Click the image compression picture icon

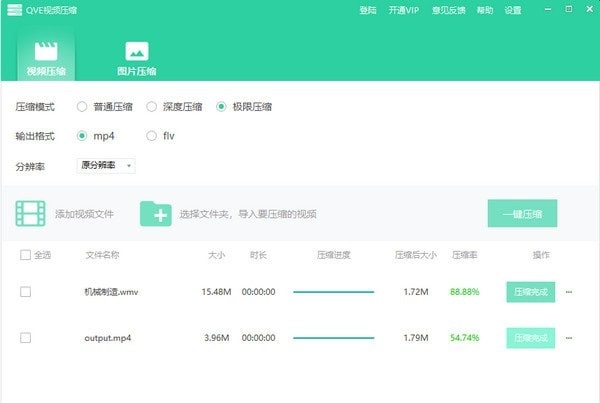tap(136, 51)
